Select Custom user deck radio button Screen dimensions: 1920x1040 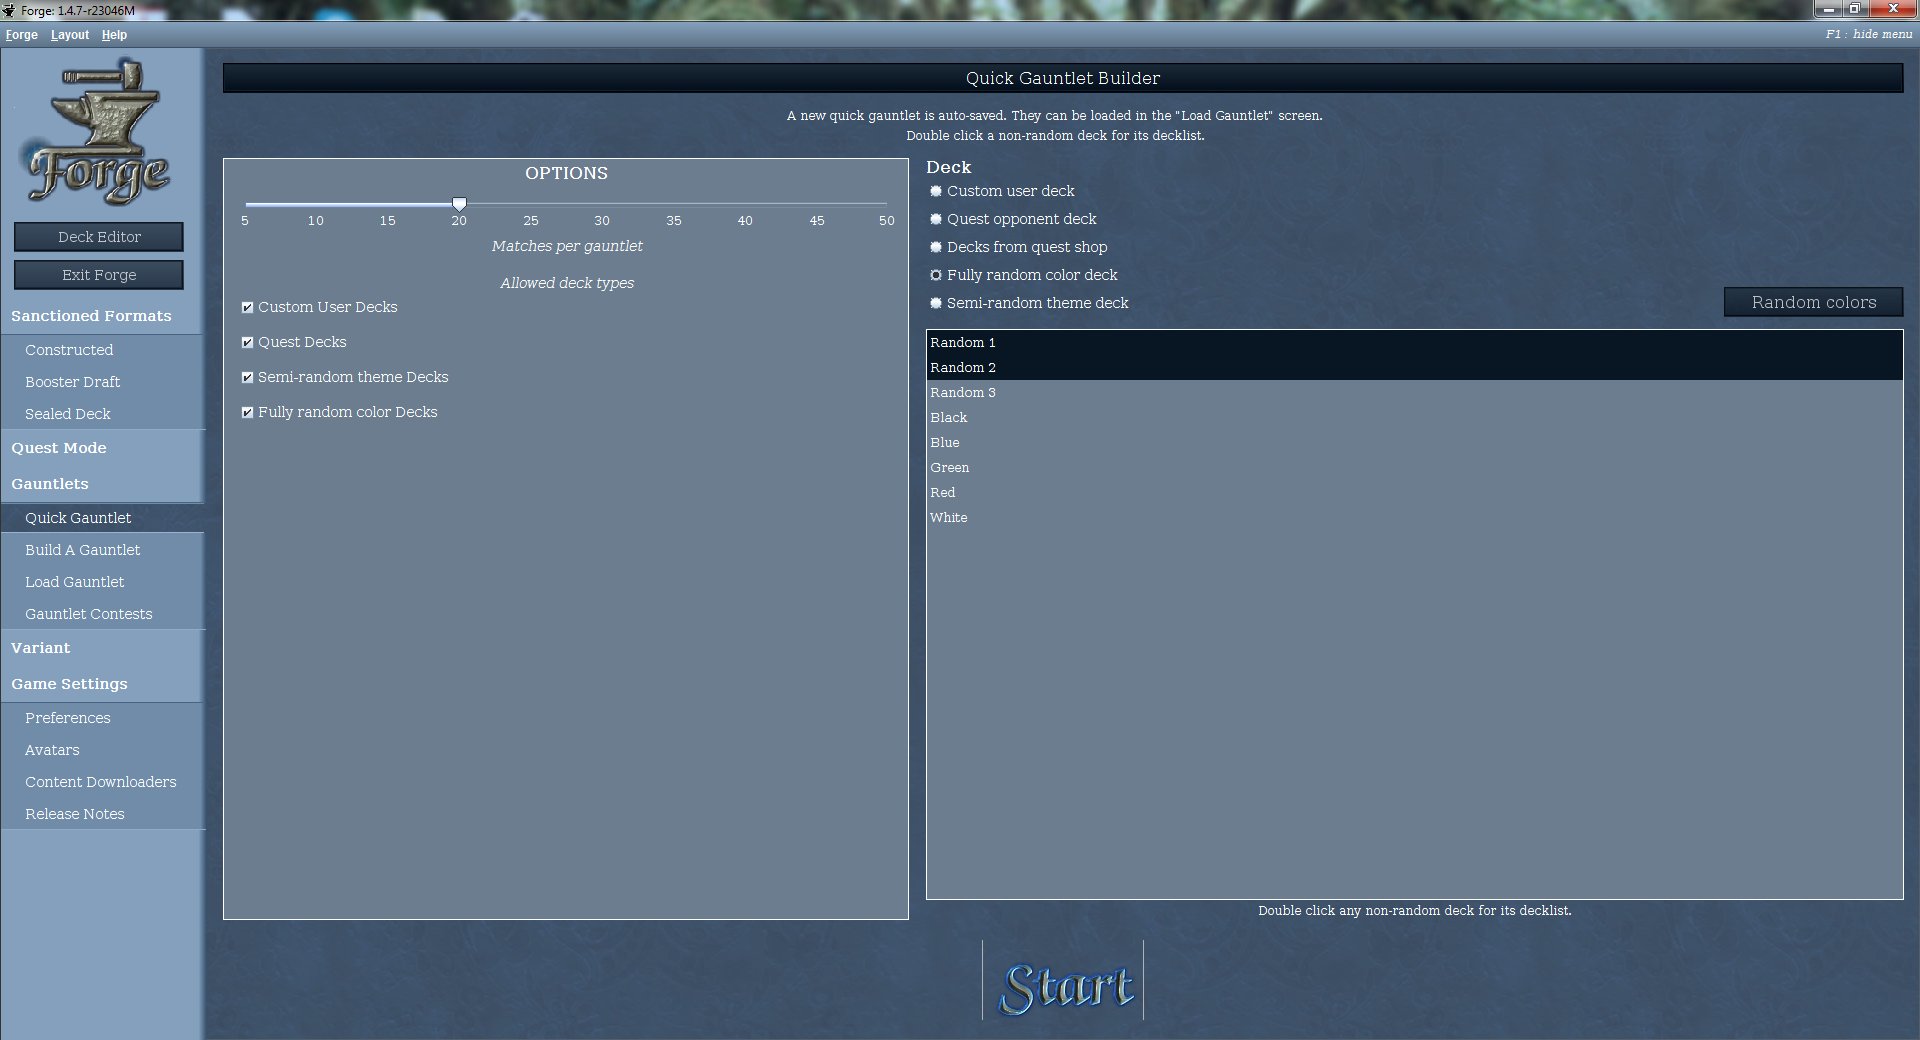[x=936, y=191]
